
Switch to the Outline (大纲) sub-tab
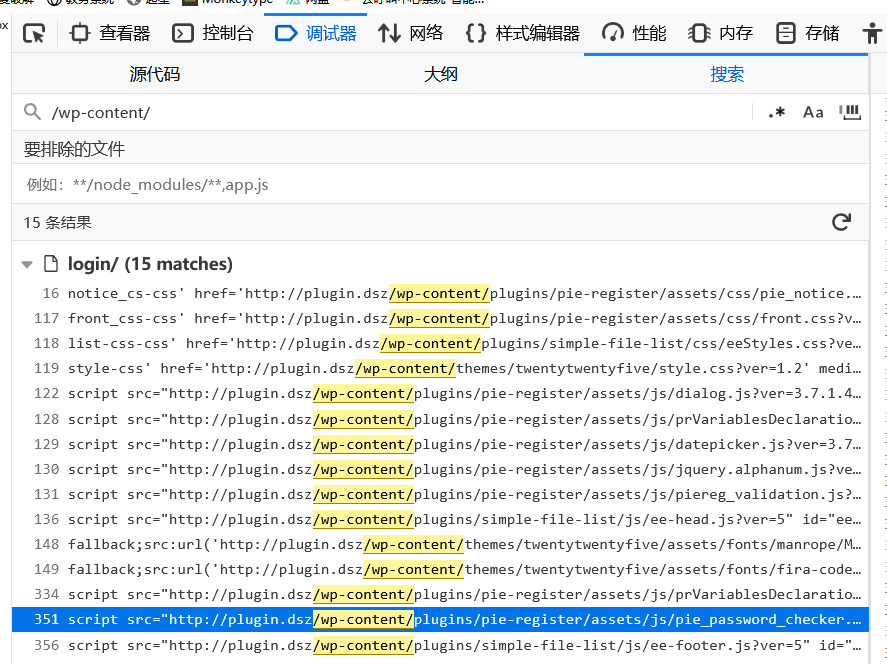[x=441, y=75]
